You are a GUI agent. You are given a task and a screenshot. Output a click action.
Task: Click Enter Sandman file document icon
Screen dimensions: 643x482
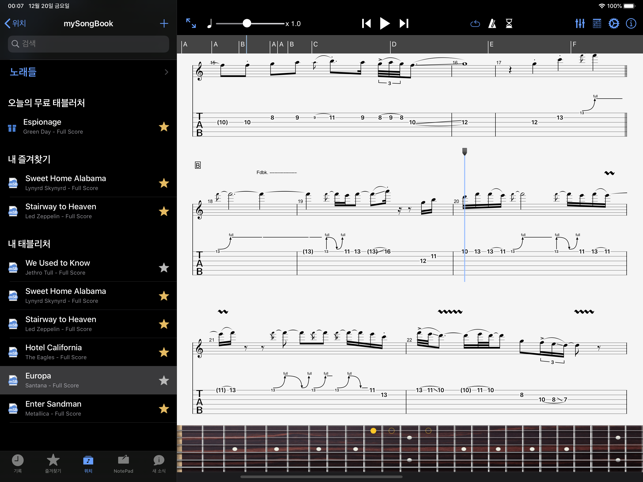coord(13,409)
